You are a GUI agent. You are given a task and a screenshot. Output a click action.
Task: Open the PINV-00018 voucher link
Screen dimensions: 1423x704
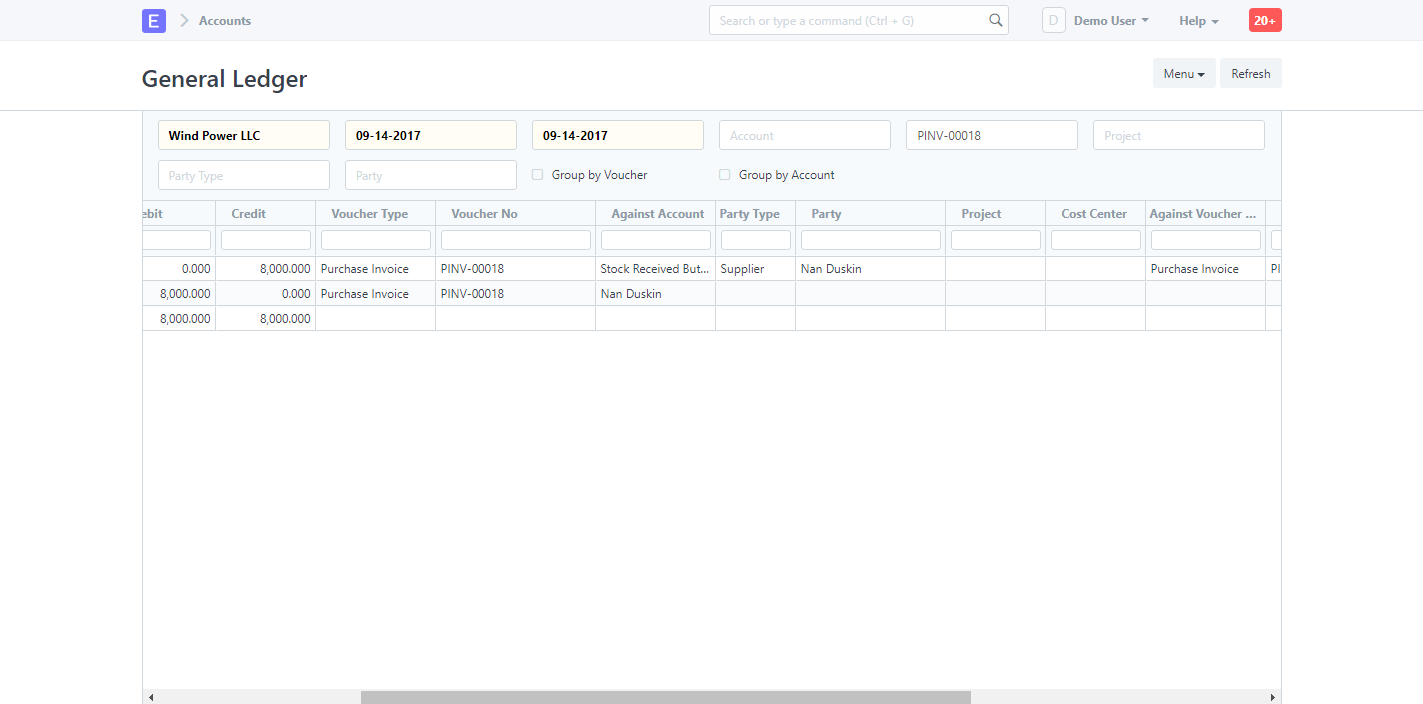(x=472, y=268)
